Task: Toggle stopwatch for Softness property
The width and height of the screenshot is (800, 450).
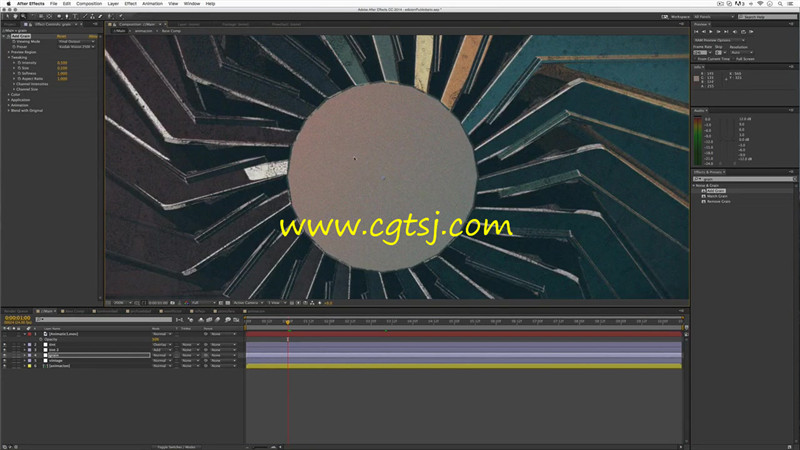Action: pyautogui.click(x=19, y=73)
